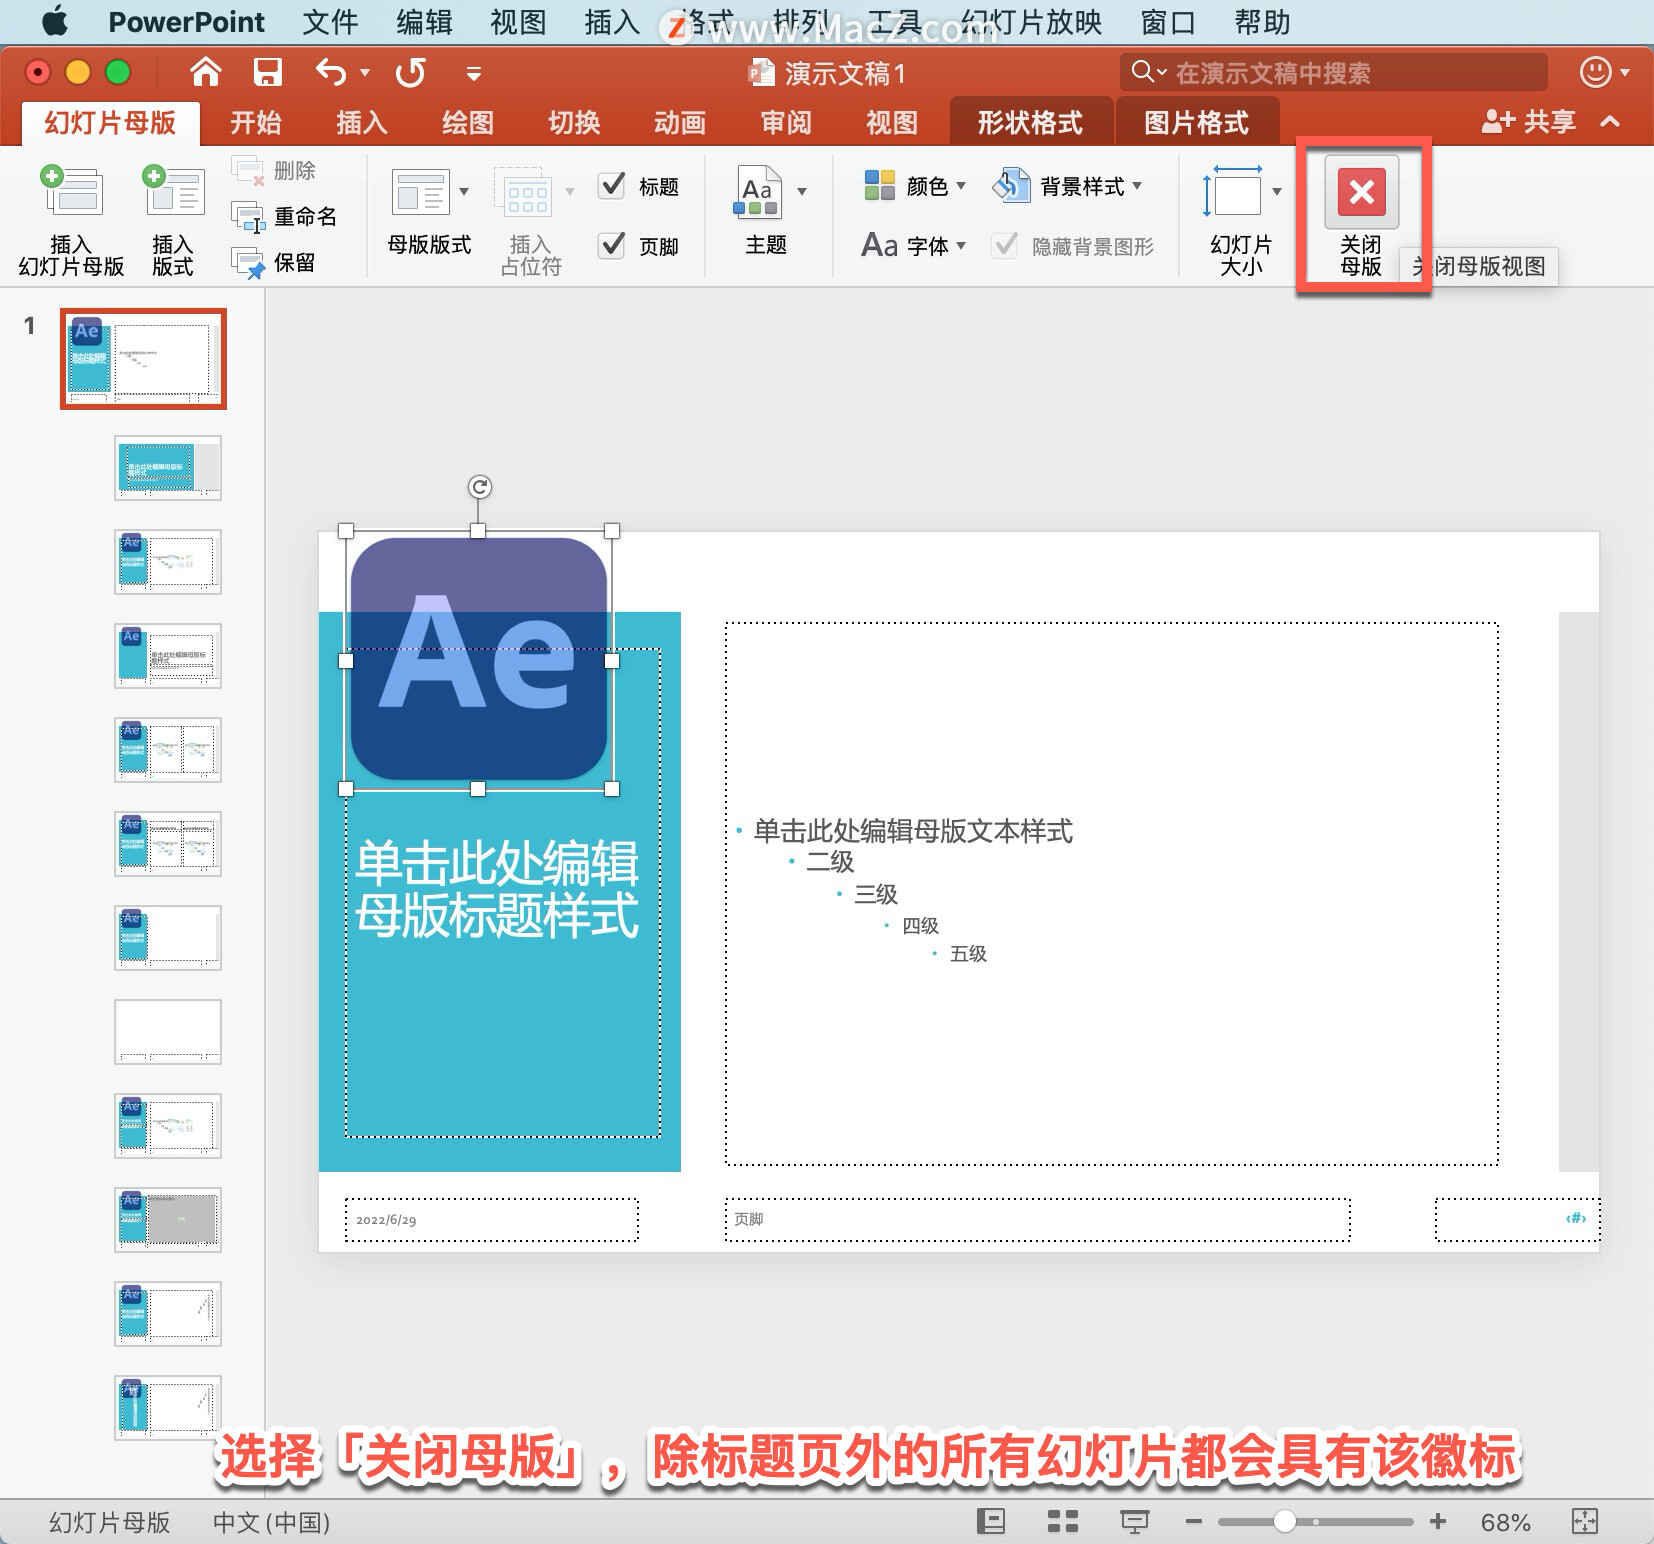The image size is (1654, 1544).
Task: Switch to the Slide Master tab
Action: (110, 123)
